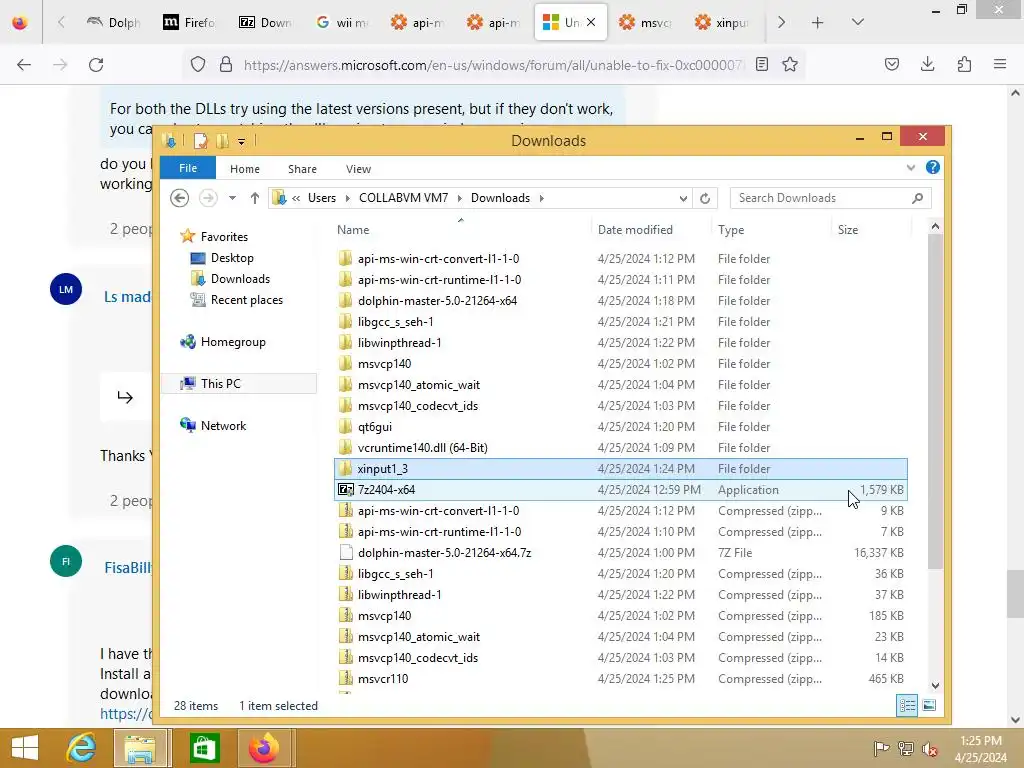Show site security padlock info
Screen dimensions: 1024x768
226,65
